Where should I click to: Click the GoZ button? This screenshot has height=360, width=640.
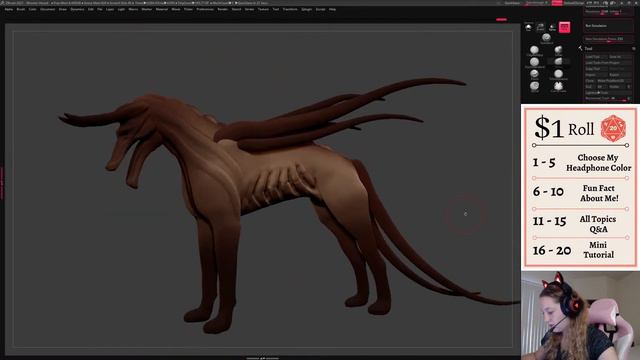click(590, 87)
